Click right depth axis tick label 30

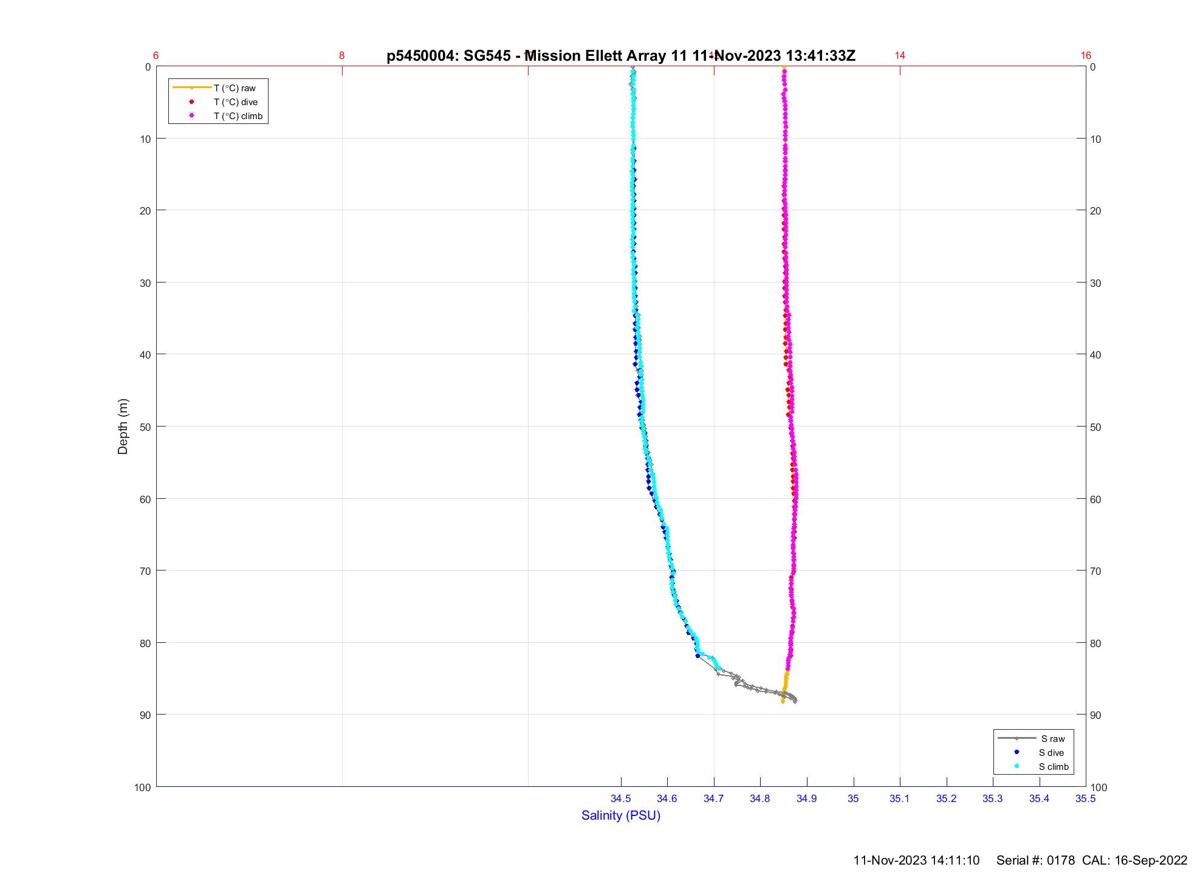point(1097,283)
